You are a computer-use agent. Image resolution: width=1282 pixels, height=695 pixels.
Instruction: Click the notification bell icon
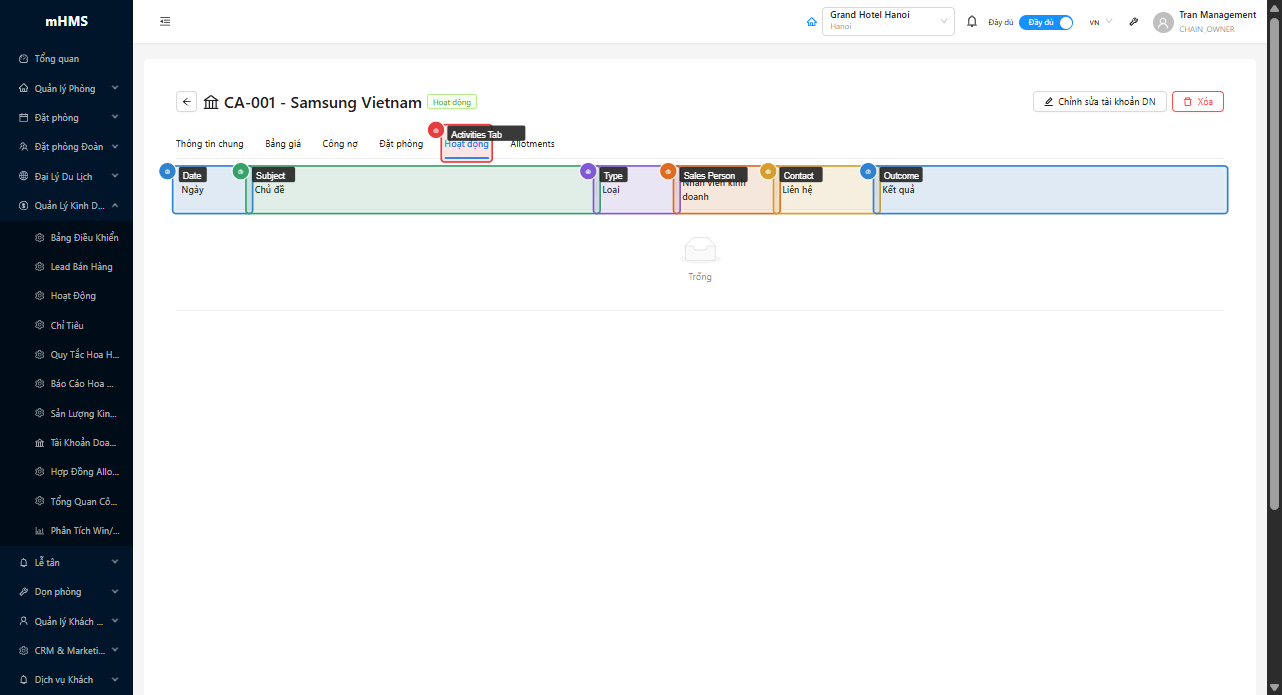972,21
